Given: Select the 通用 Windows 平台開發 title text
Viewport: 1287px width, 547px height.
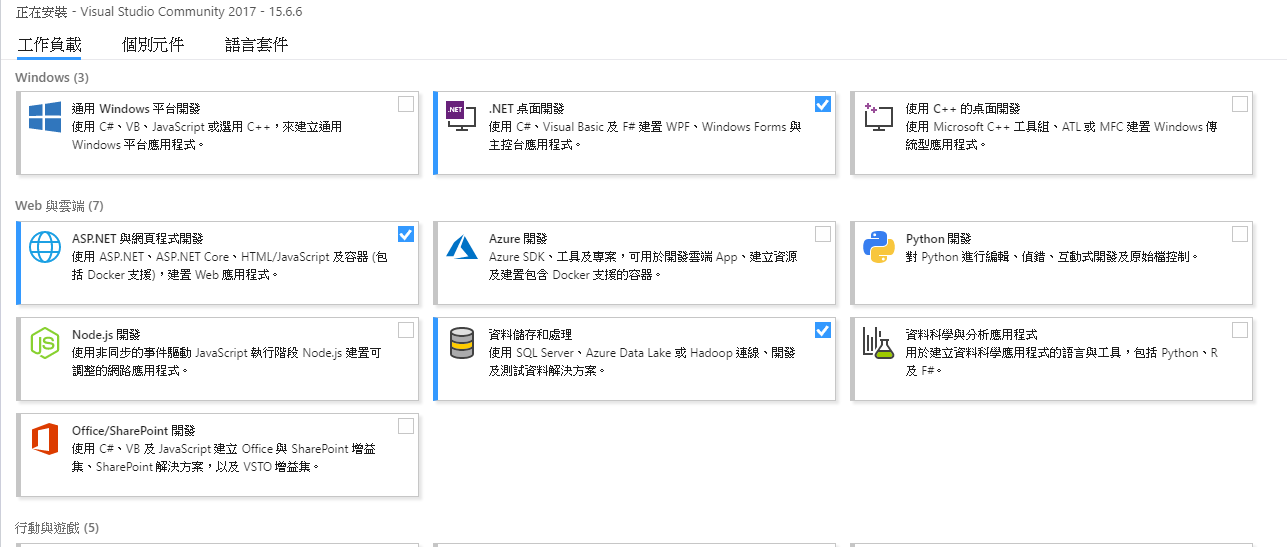Looking at the screenshot, I should click(x=136, y=109).
